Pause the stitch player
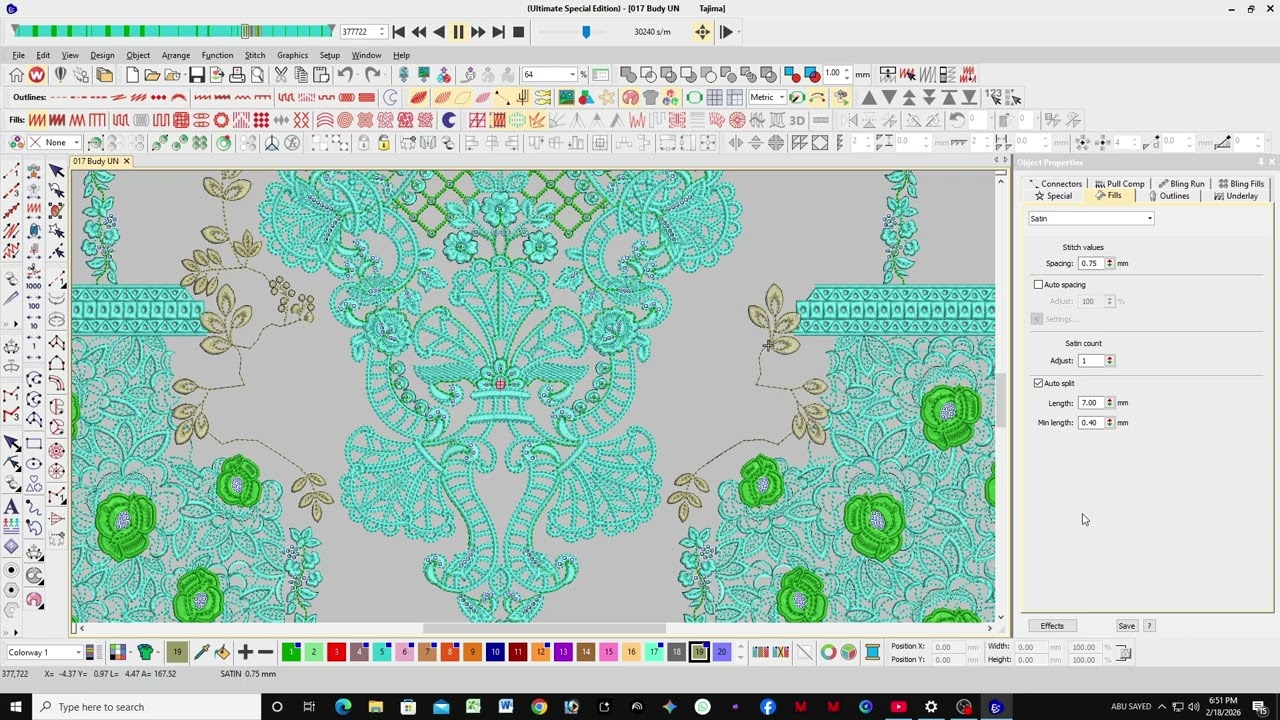The image size is (1280, 720). click(458, 32)
